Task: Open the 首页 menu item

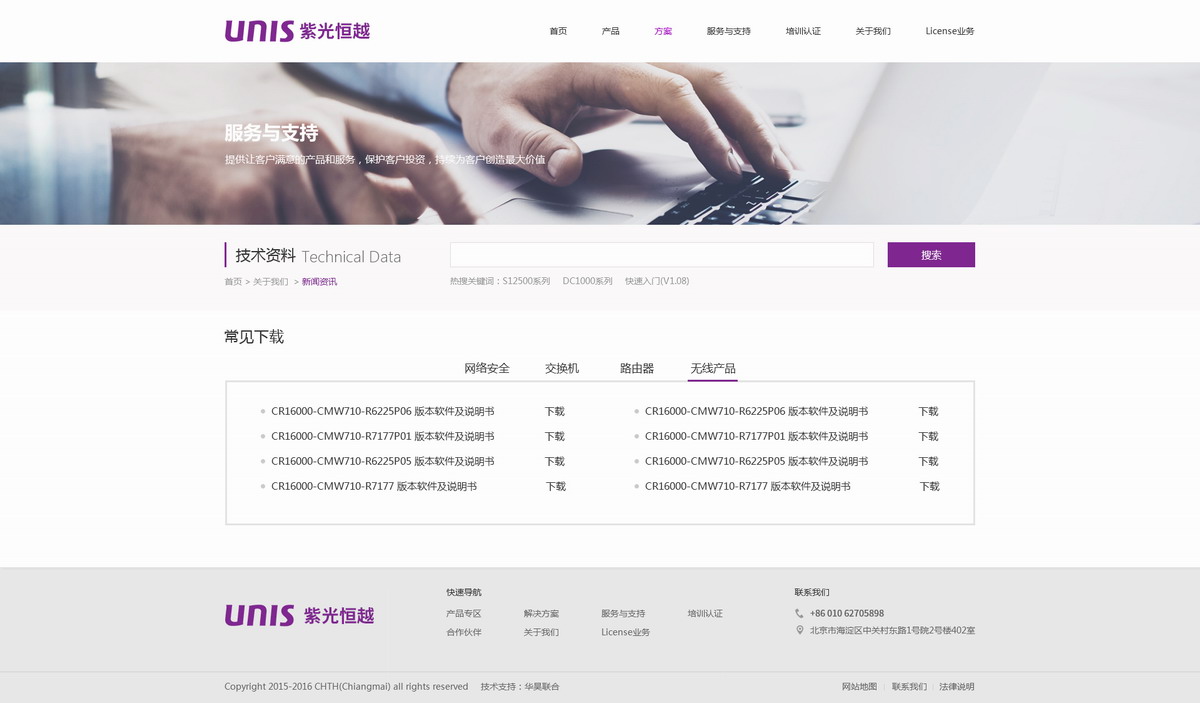Action: (558, 31)
